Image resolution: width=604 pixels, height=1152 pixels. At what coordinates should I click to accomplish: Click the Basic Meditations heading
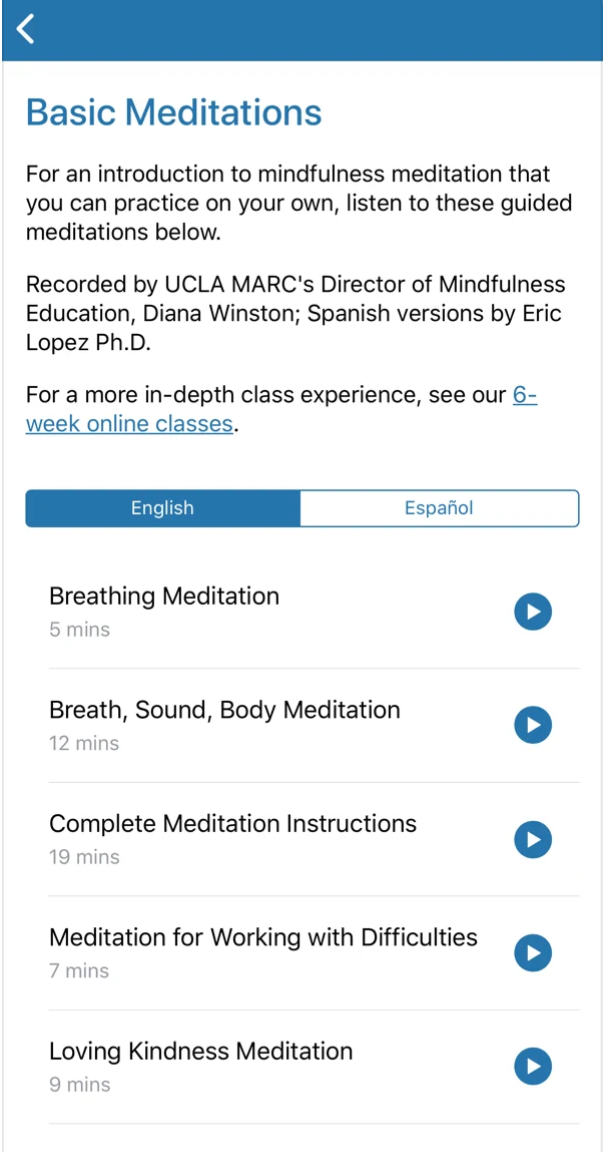[174, 112]
